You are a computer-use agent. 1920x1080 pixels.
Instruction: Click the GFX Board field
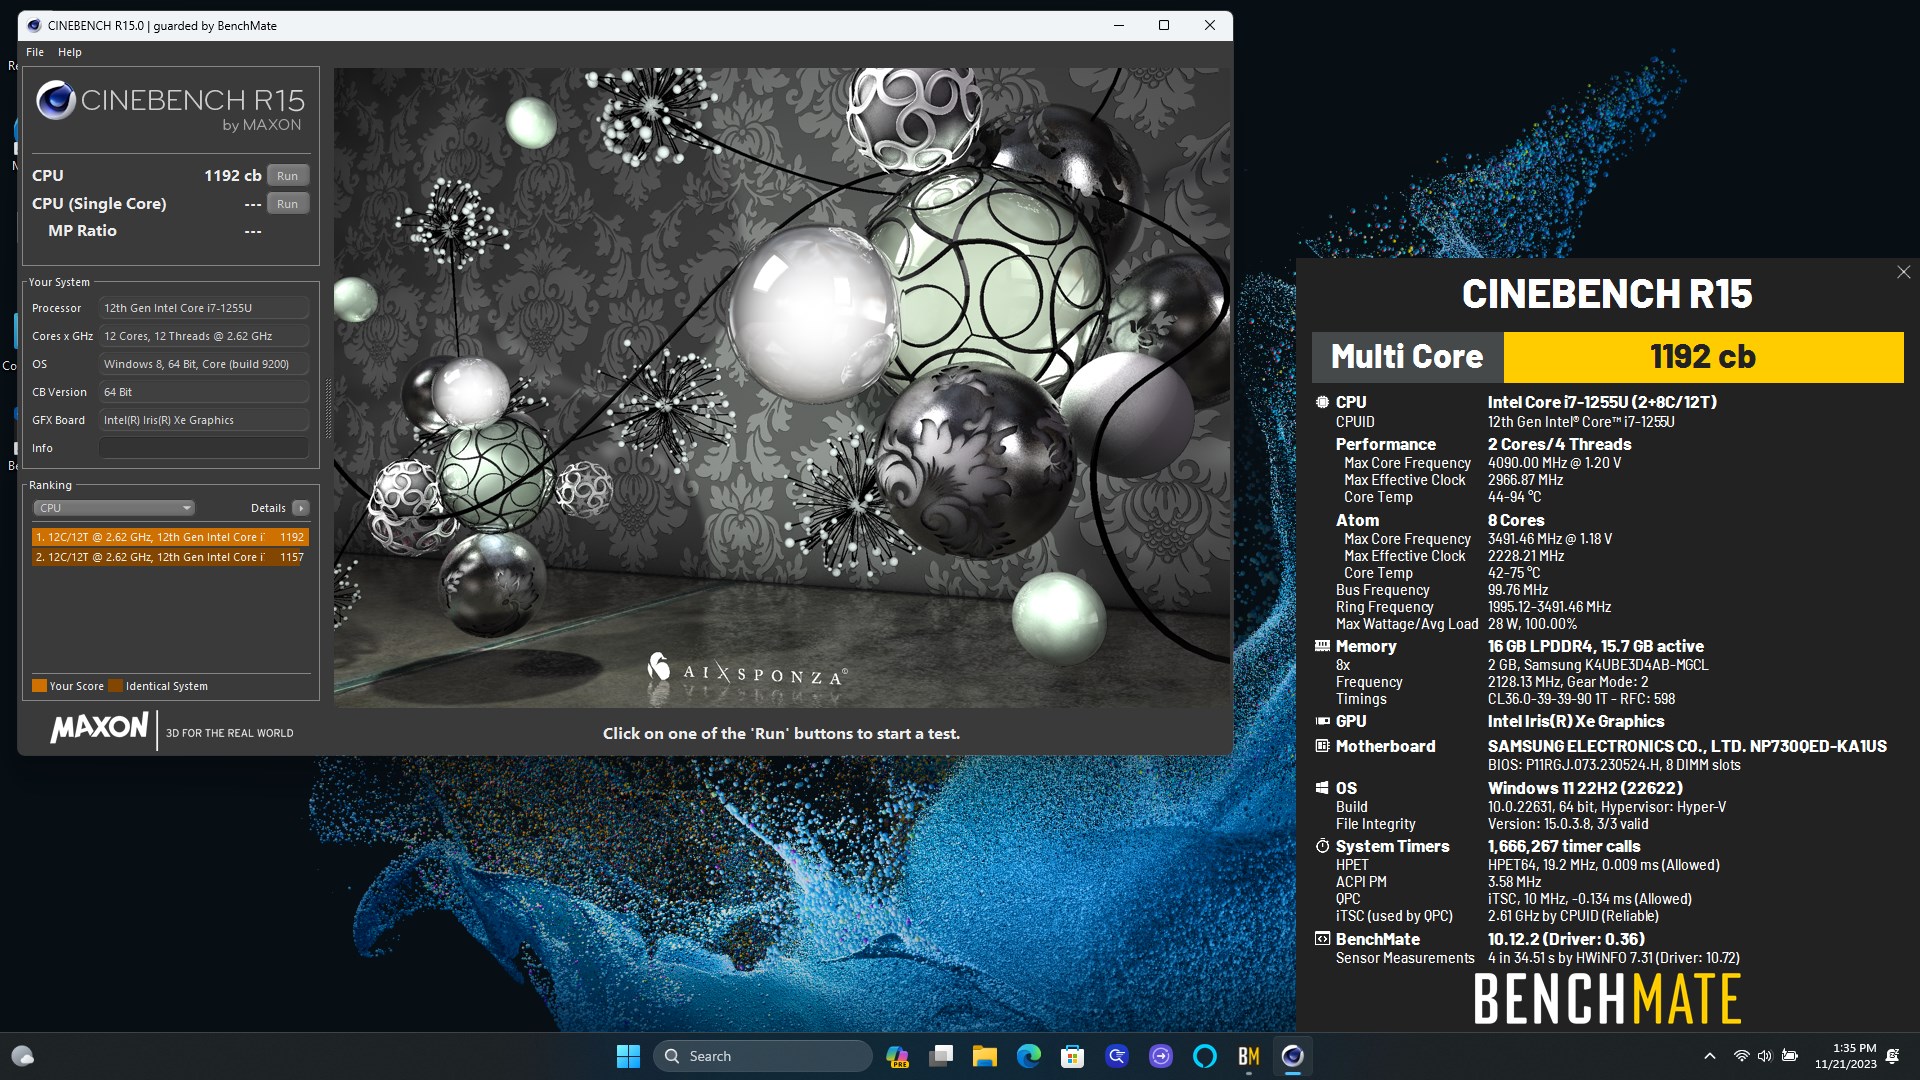point(204,420)
